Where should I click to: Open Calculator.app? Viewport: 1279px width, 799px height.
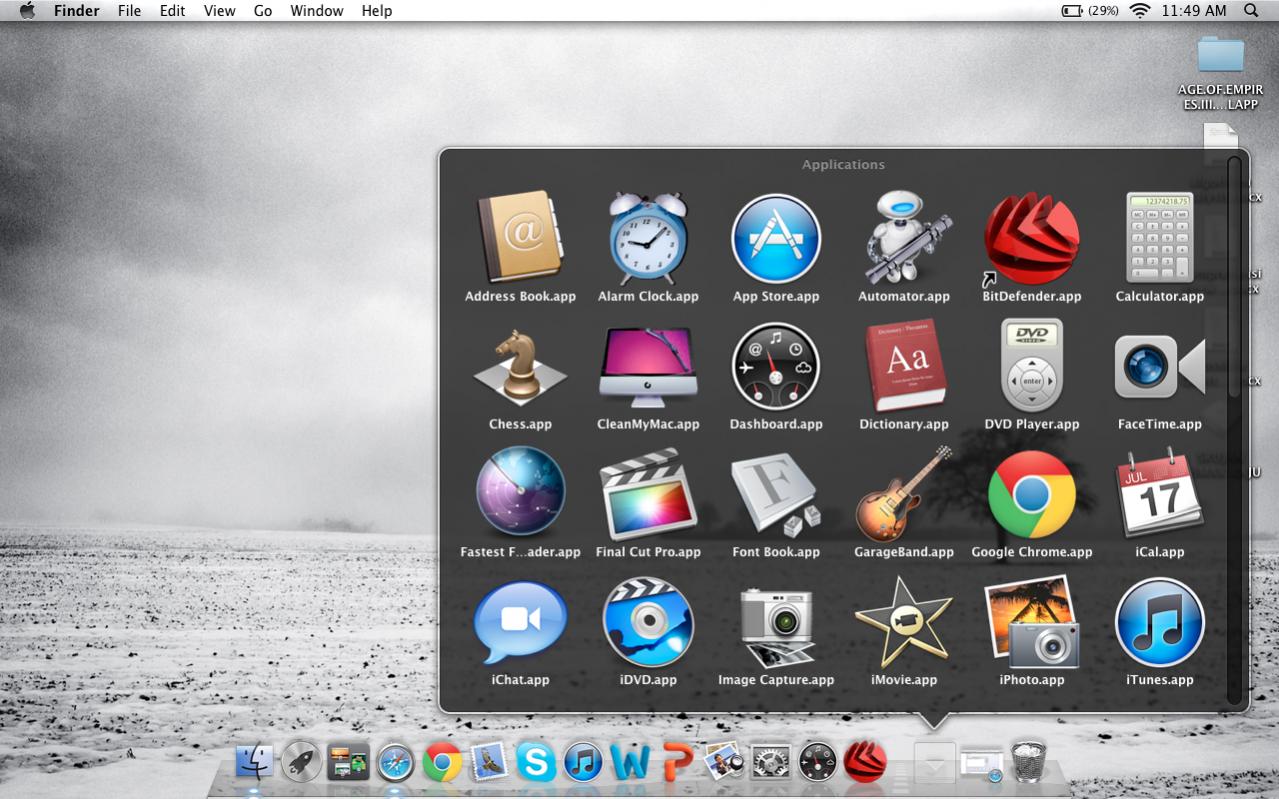point(1160,238)
